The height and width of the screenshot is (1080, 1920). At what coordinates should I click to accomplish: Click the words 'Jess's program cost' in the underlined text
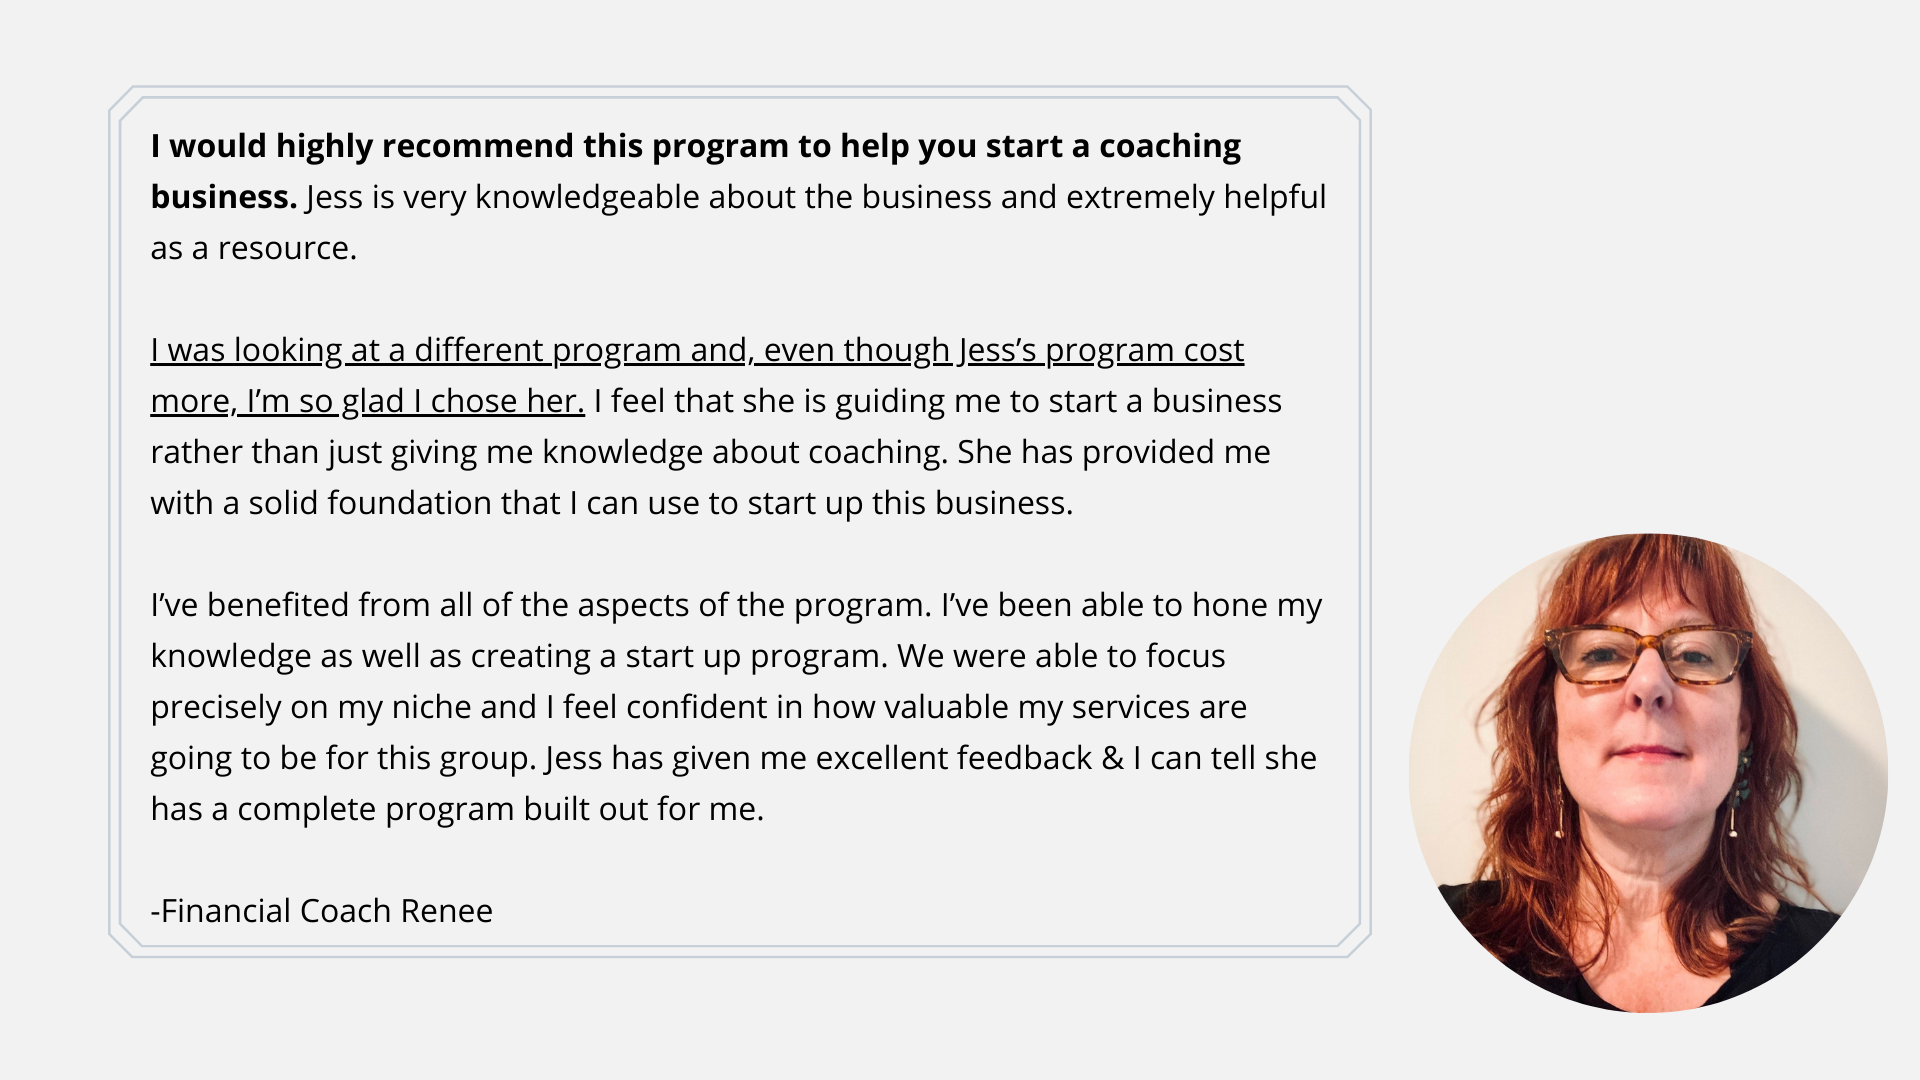(x=1101, y=350)
